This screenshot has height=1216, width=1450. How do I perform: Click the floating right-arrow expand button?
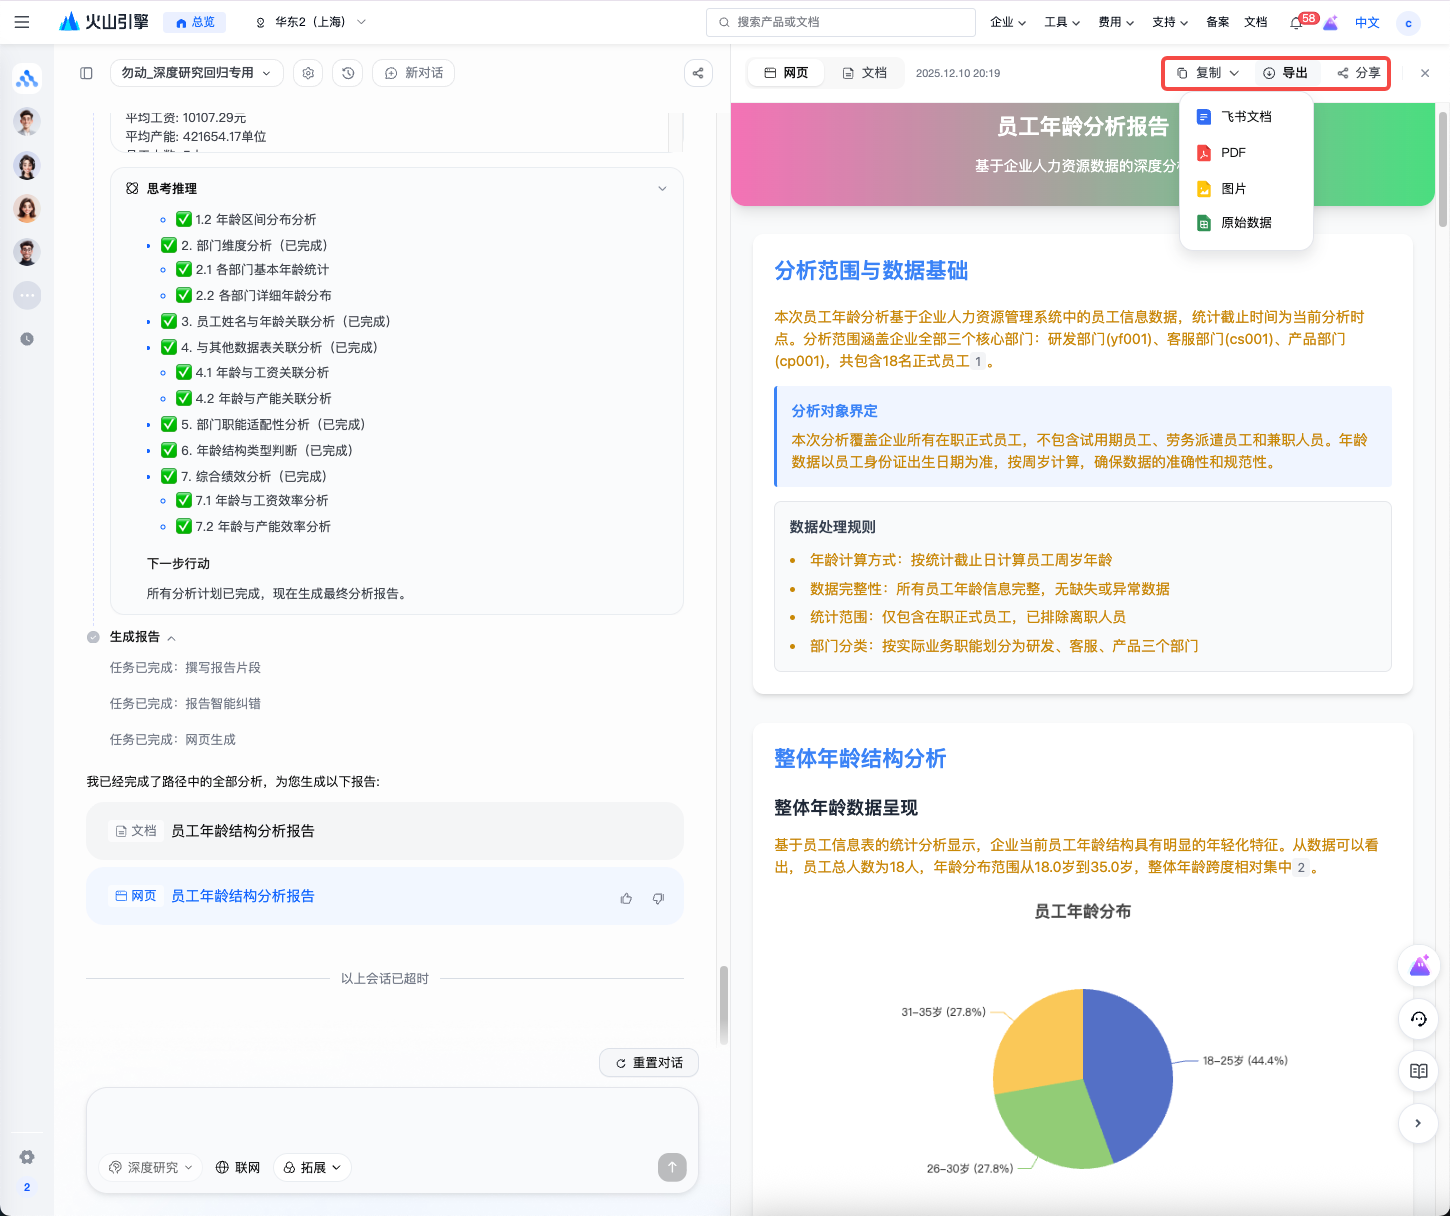point(1418,1123)
